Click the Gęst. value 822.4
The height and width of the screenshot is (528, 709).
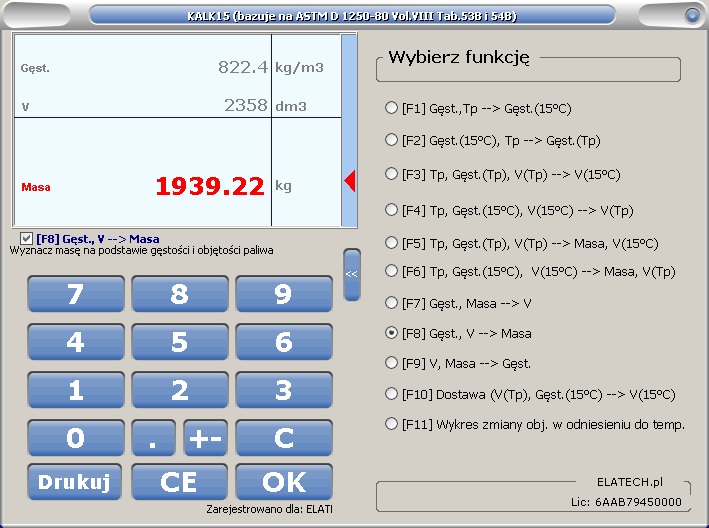243,67
